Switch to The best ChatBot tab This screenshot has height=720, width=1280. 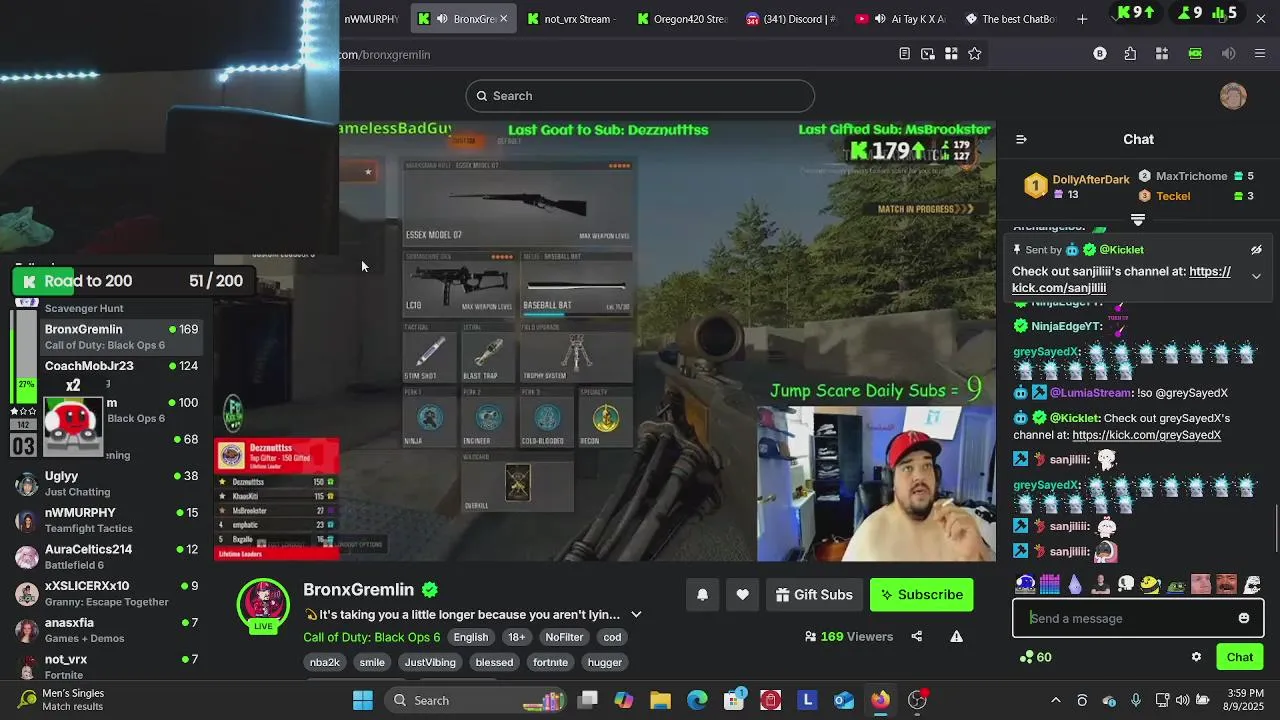pyautogui.click(x=1010, y=19)
